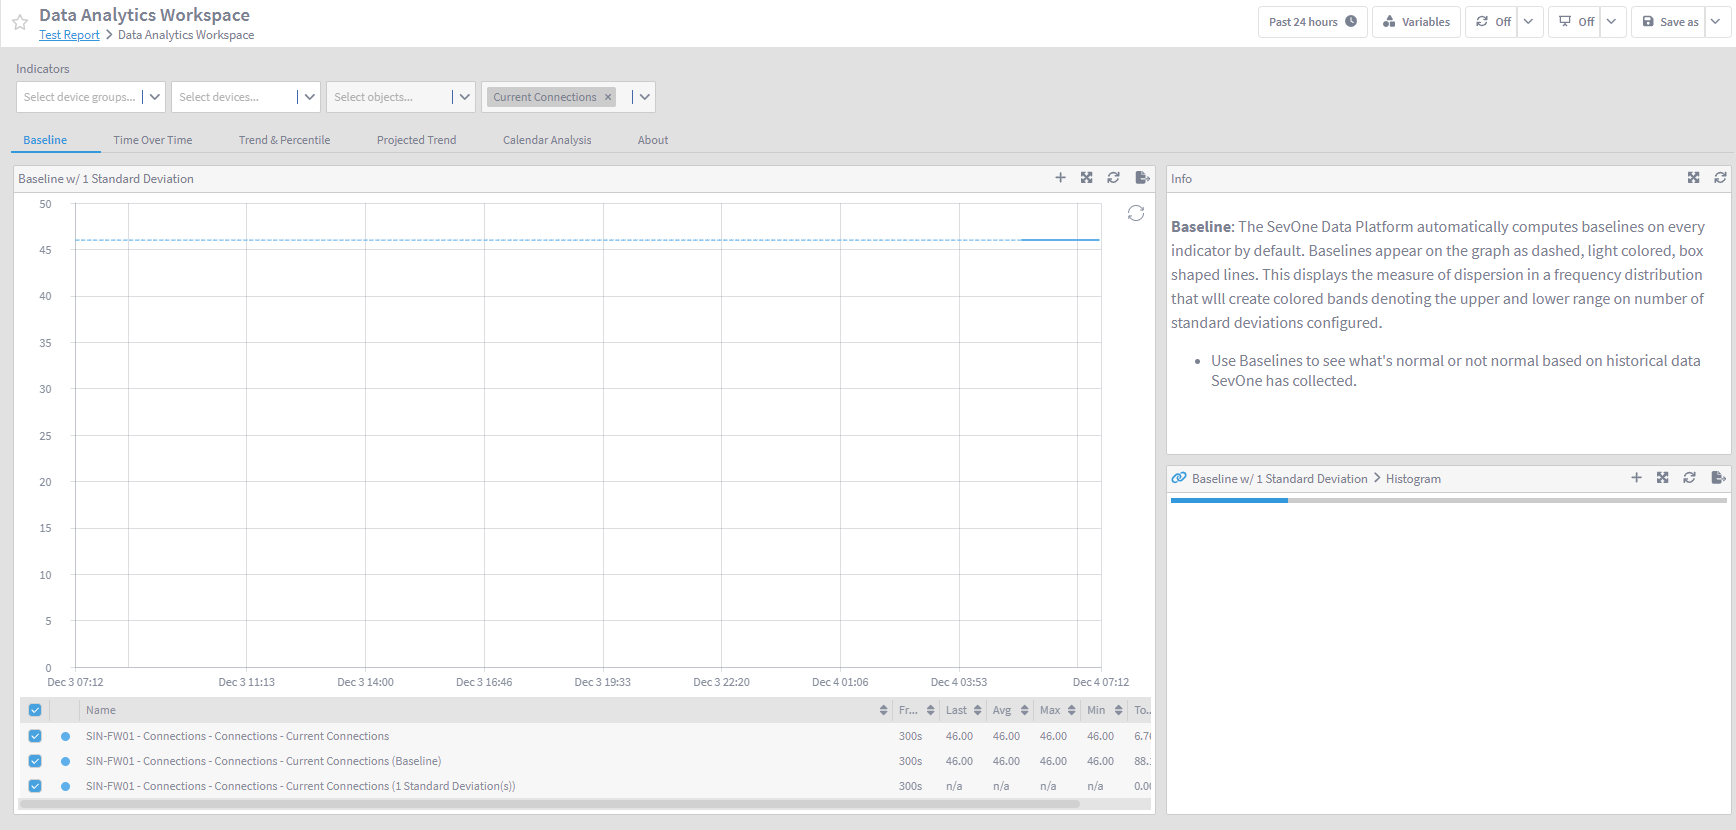This screenshot has height=830, width=1736.
Task: Click the presentation mode Off button
Action: 1575,22
